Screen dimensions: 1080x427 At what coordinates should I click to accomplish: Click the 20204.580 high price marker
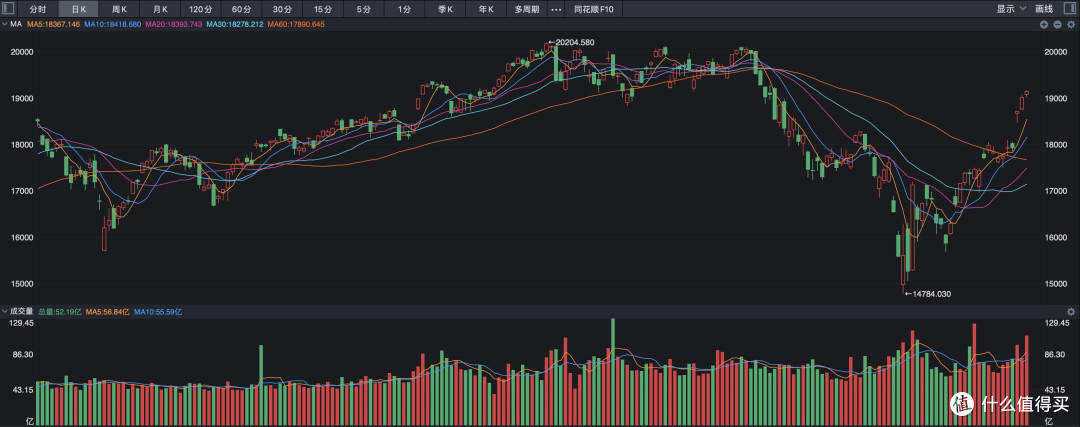click(571, 42)
